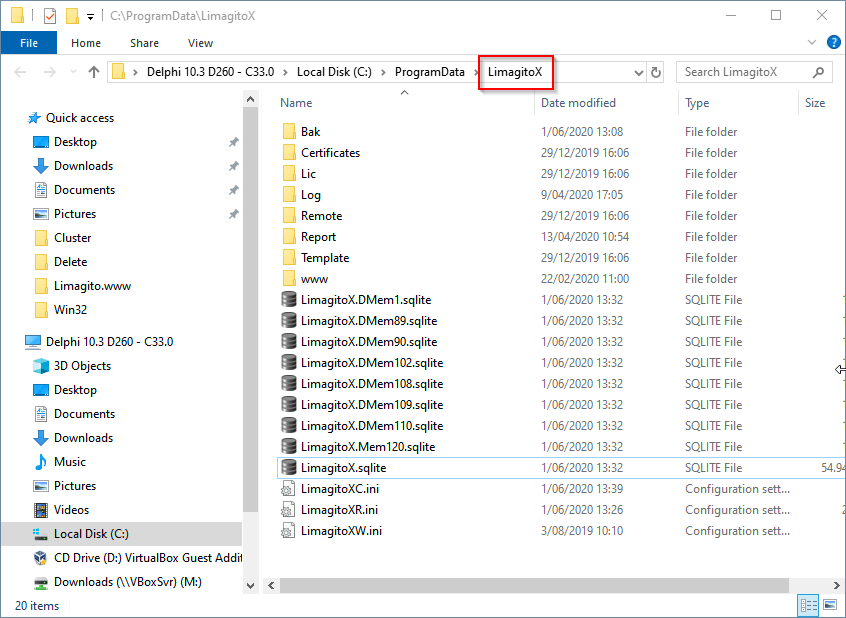Open Cluster folder in Quick access
The height and width of the screenshot is (618, 846).
72,237
